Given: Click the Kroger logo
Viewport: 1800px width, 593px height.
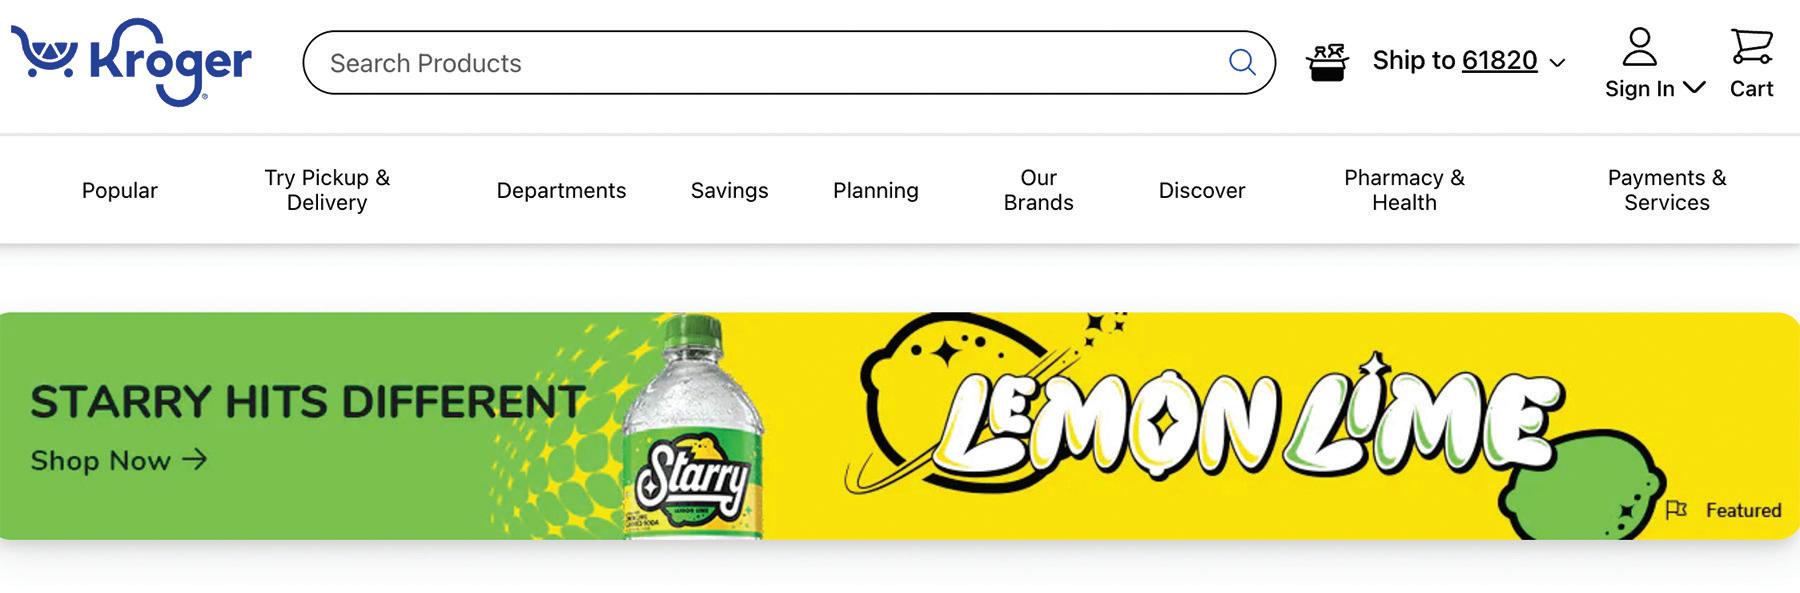Looking at the screenshot, I should point(131,62).
